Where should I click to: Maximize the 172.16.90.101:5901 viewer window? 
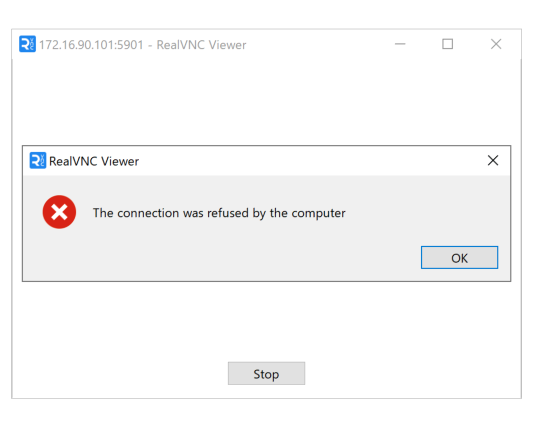[x=447, y=44]
